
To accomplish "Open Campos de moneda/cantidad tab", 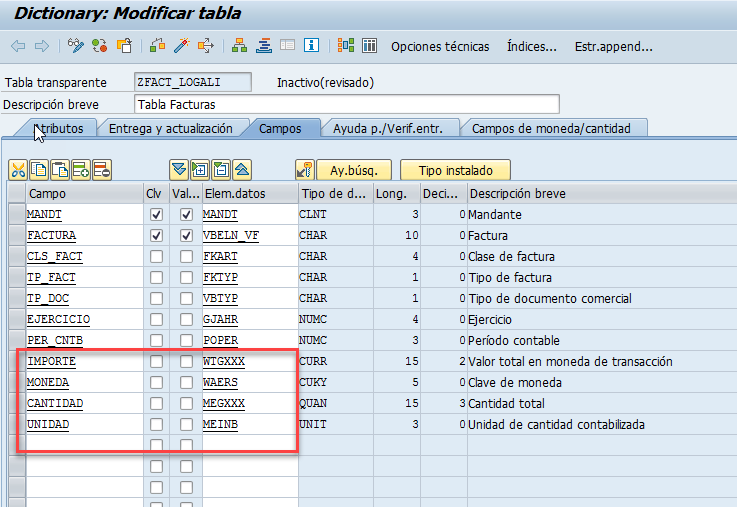I will 551,128.
